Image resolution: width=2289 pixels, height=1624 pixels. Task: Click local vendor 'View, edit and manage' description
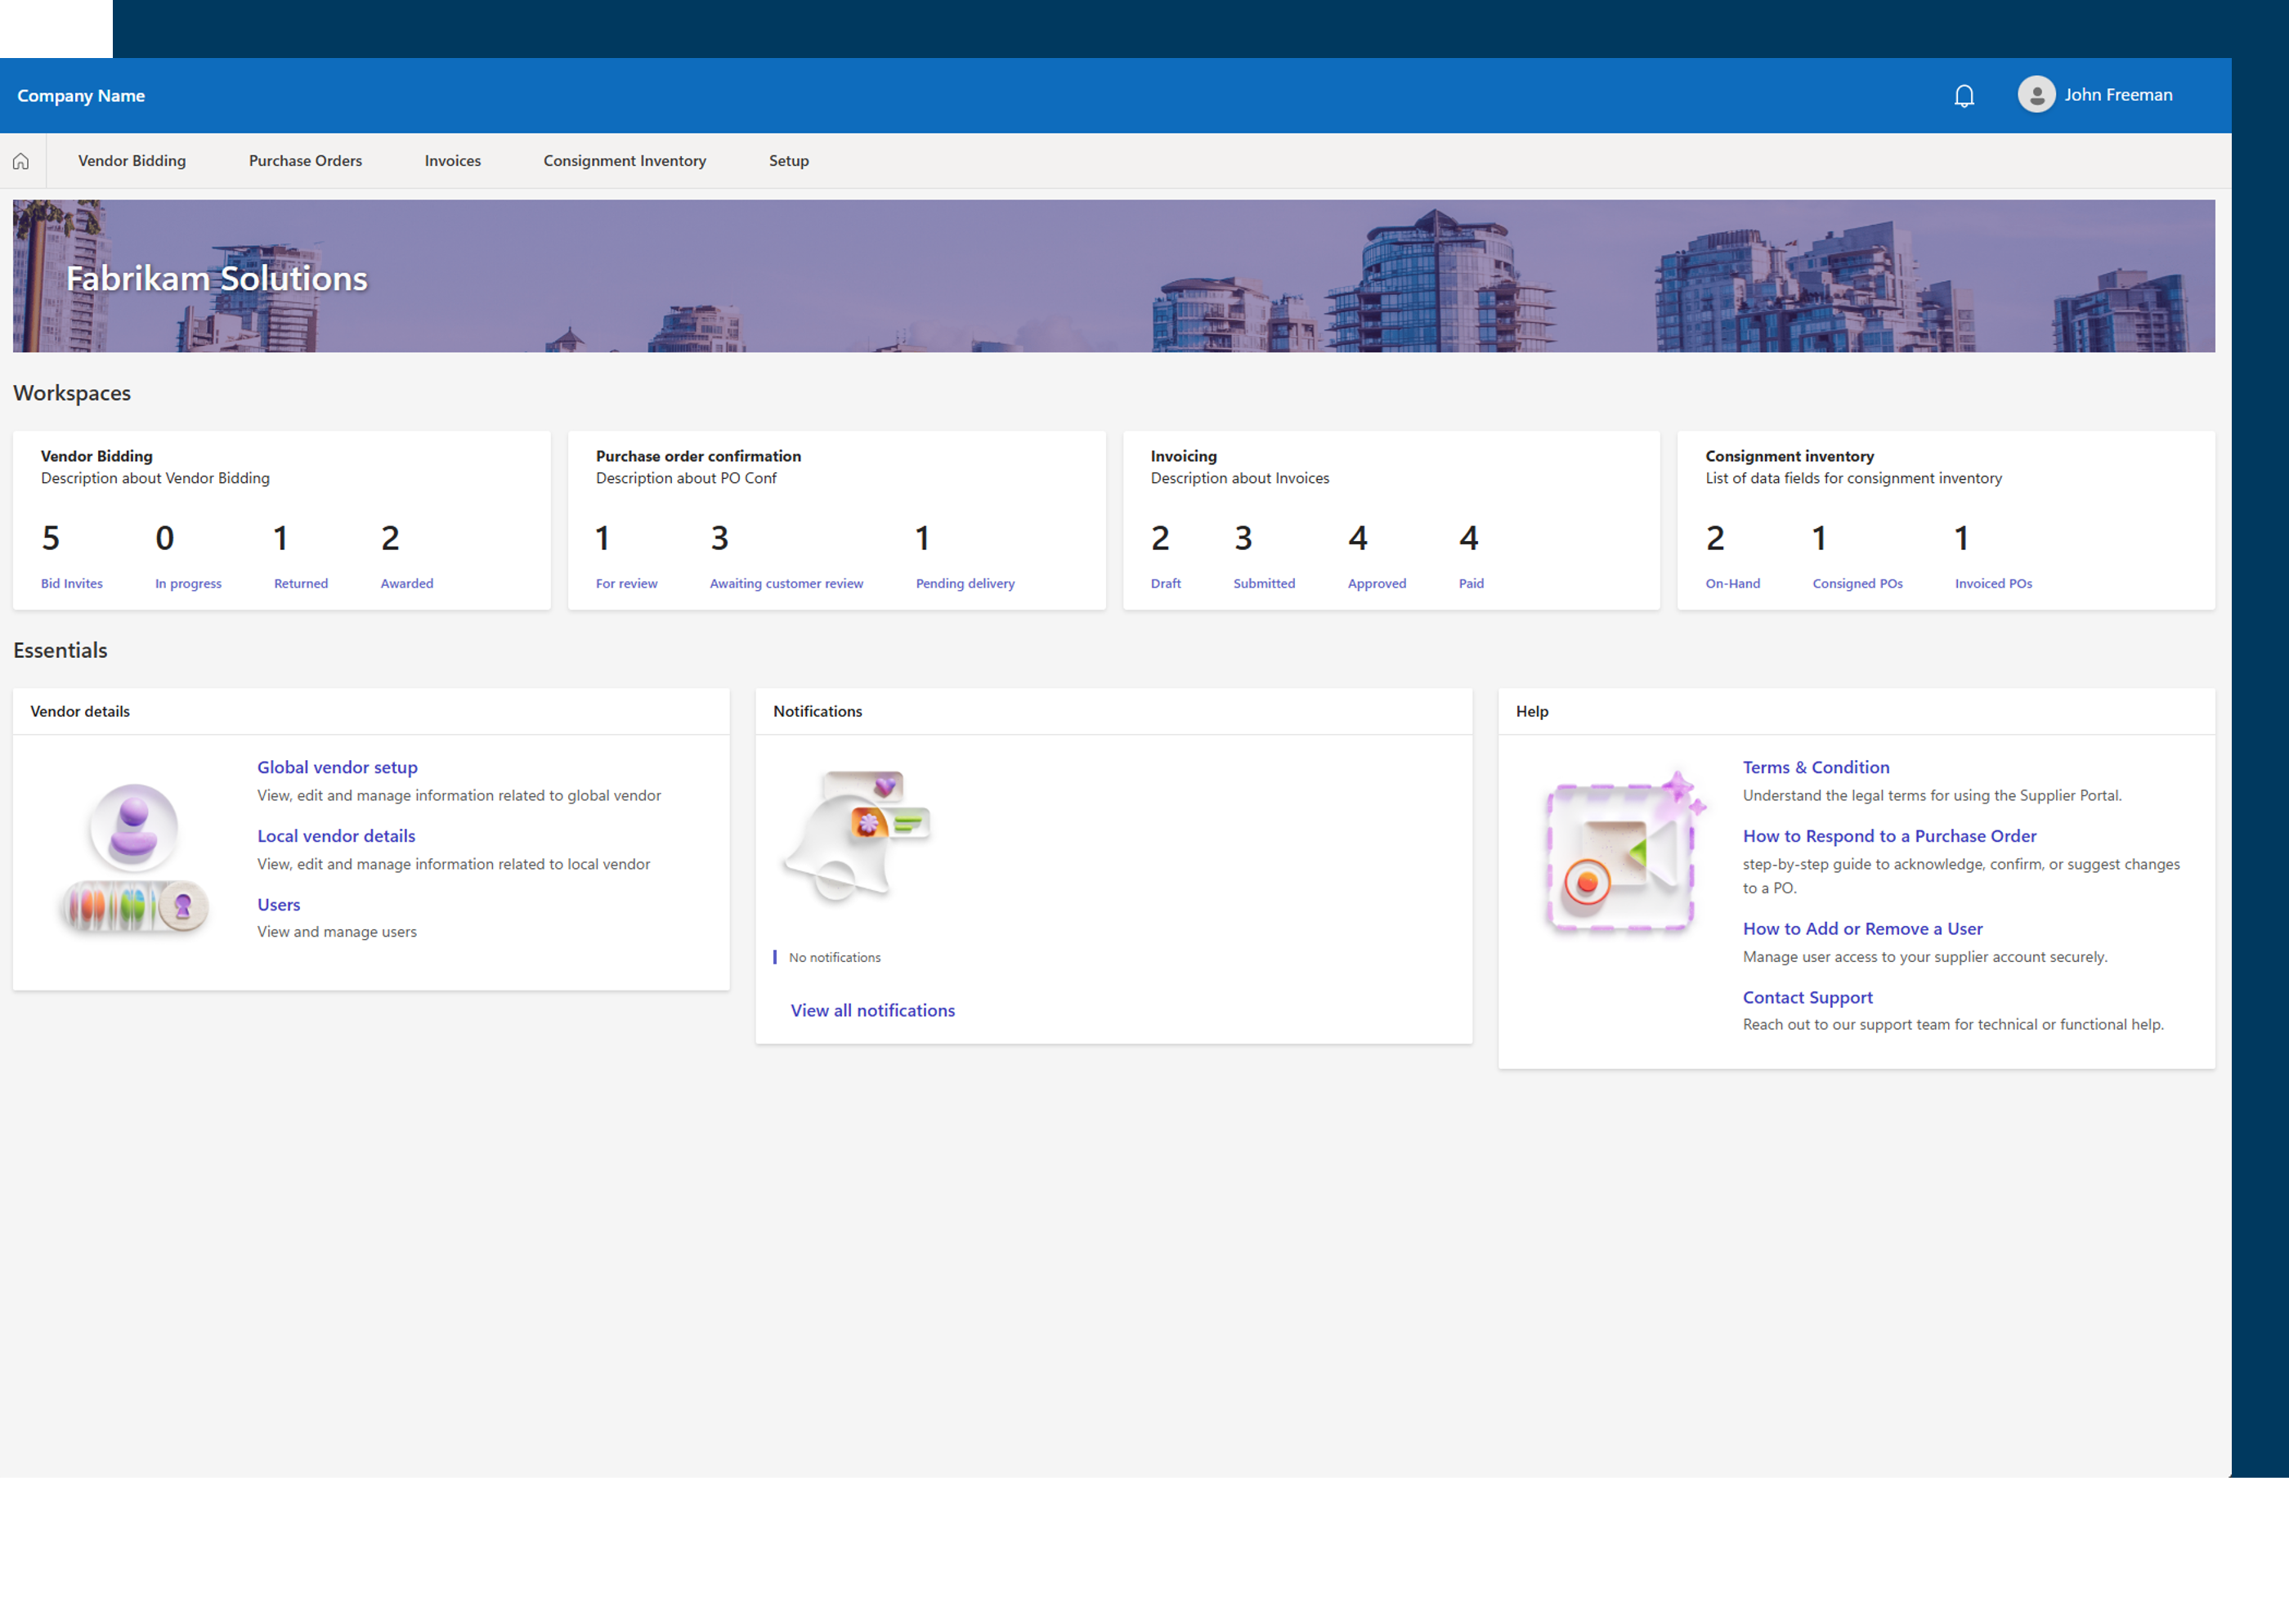click(x=454, y=864)
